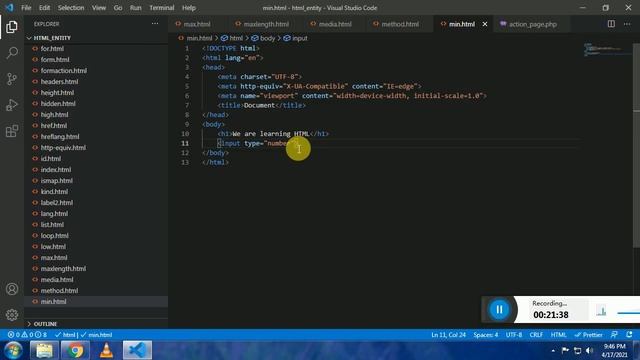Open the Extensions view
Image resolution: width=640 pixels, height=360 pixels.
(12, 131)
